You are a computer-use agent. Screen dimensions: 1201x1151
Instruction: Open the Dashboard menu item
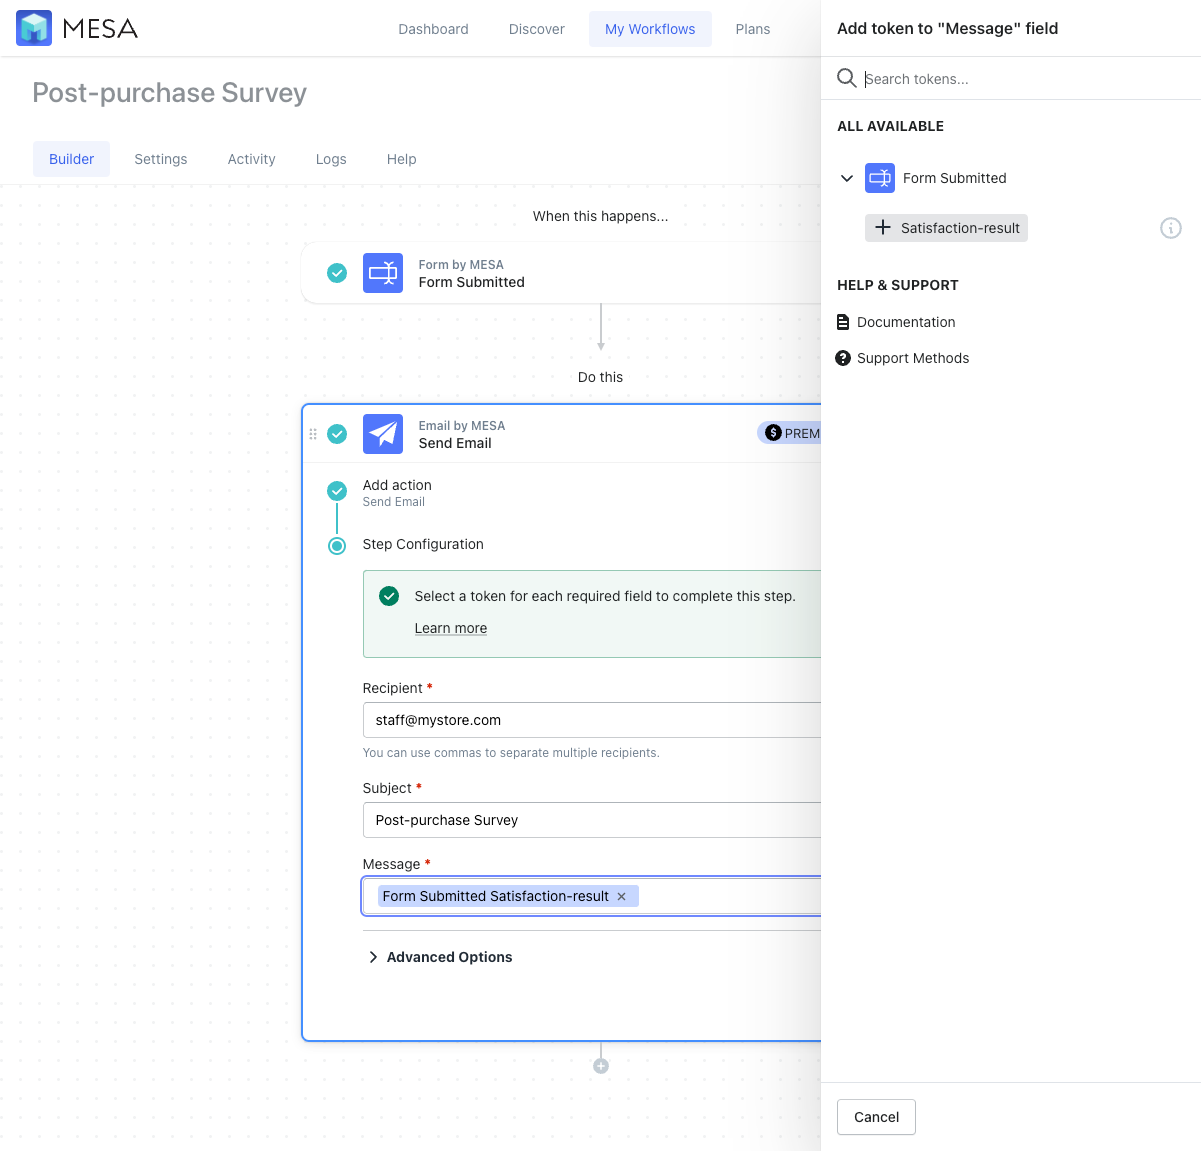[433, 29]
